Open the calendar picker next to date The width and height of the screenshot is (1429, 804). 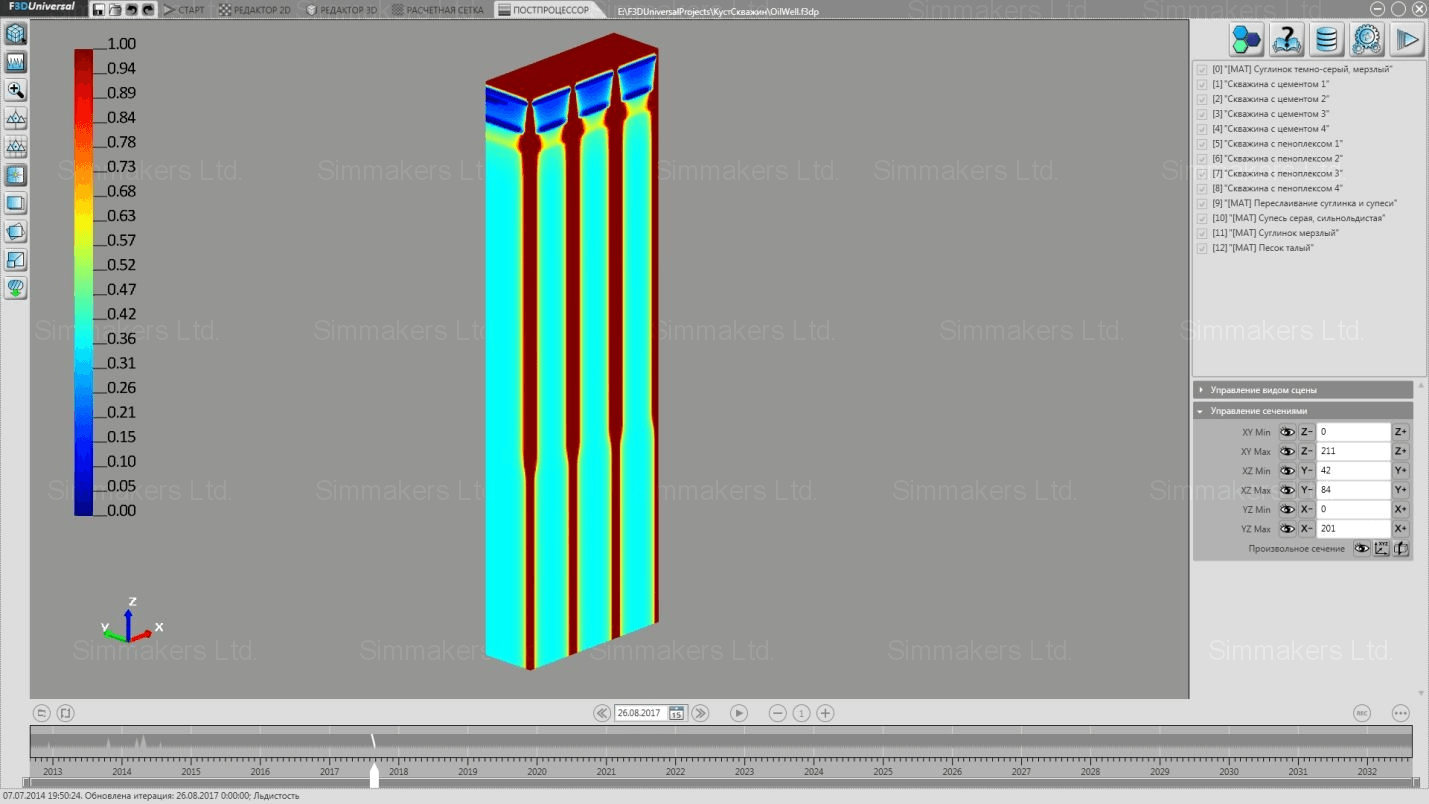tap(676, 713)
